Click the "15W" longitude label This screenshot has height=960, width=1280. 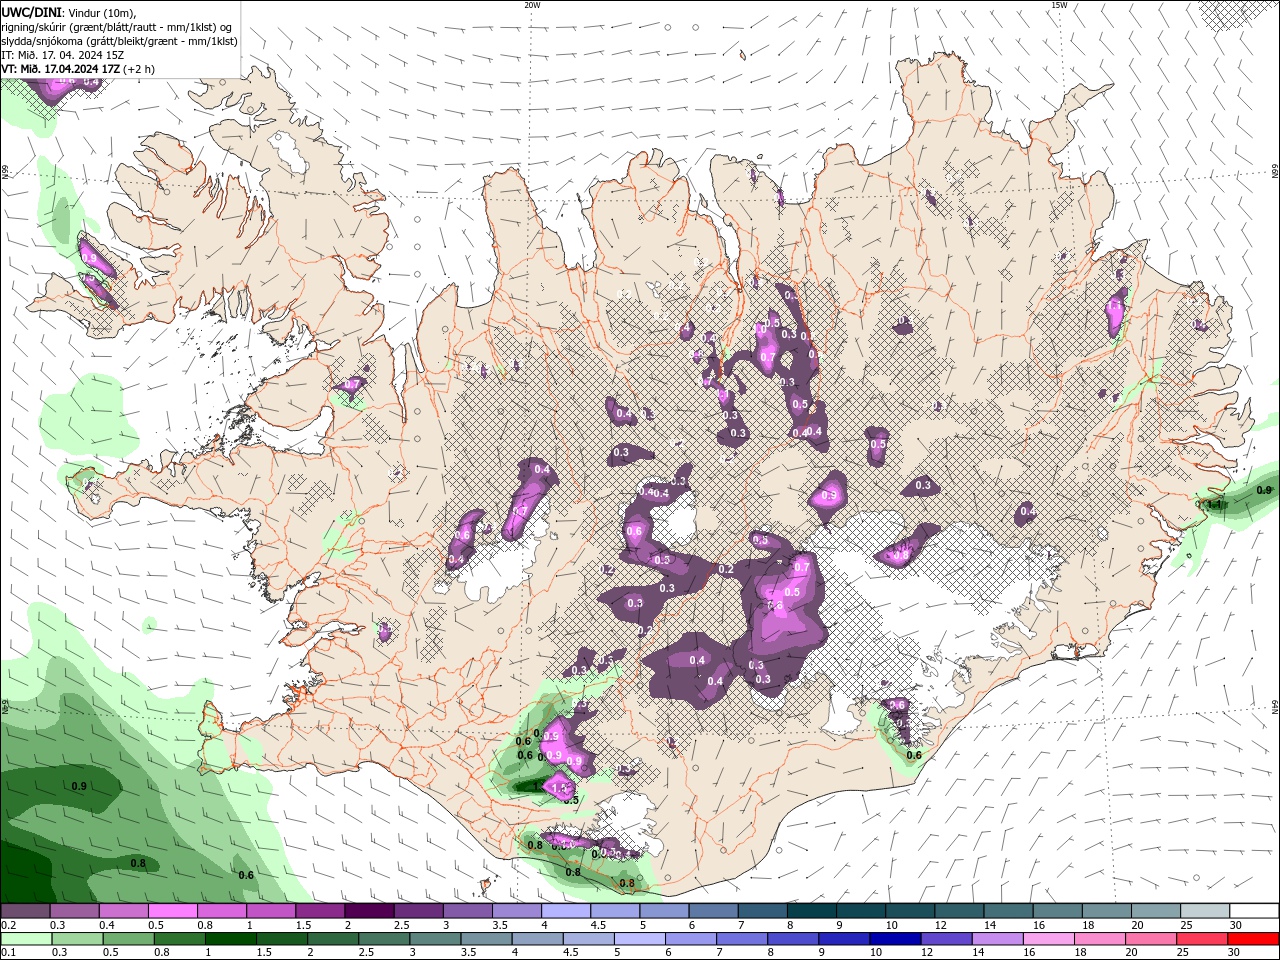(1058, 5)
